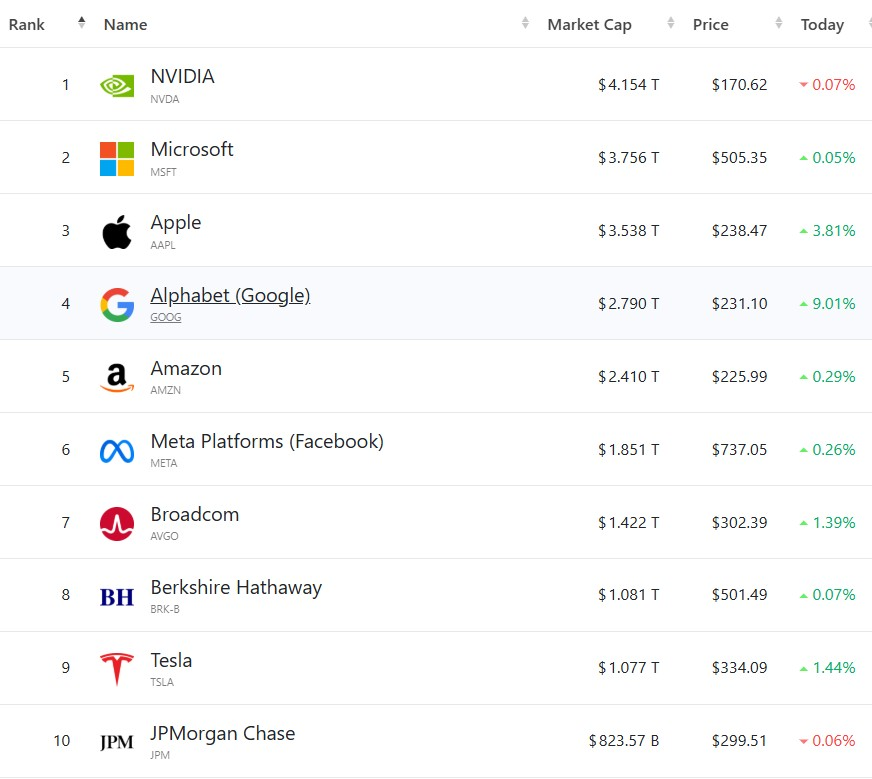The height and width of the screenshot is (779, 872).
Task: Click the $299.51 price for JPMorgan Chase
Action: [x=740, y=741]
